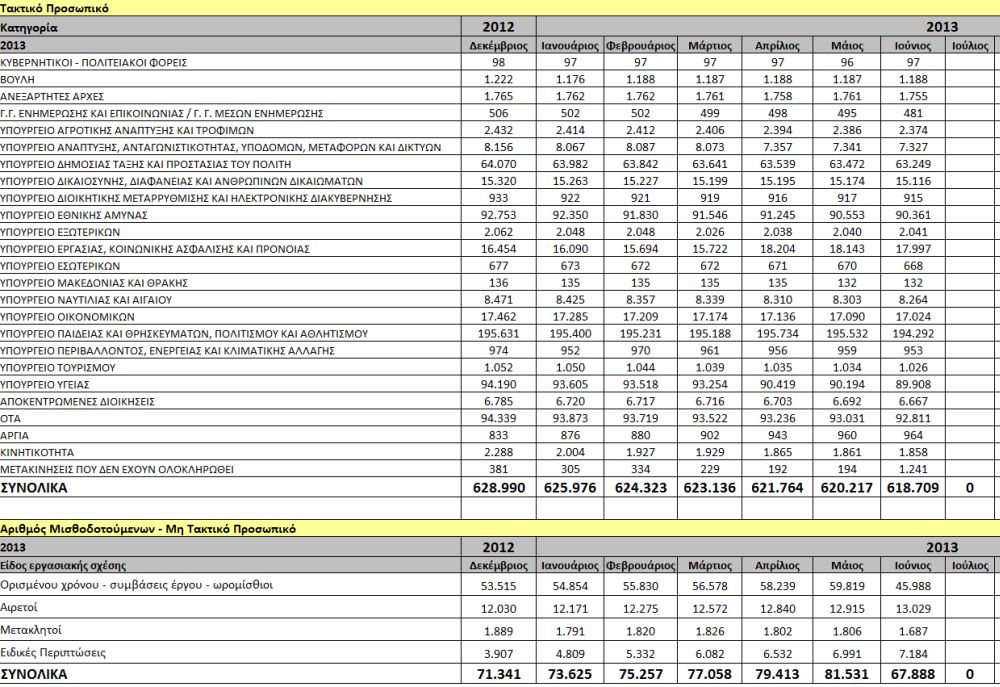Click the Μάρτιος column header in the upper table

pos(709,45)
